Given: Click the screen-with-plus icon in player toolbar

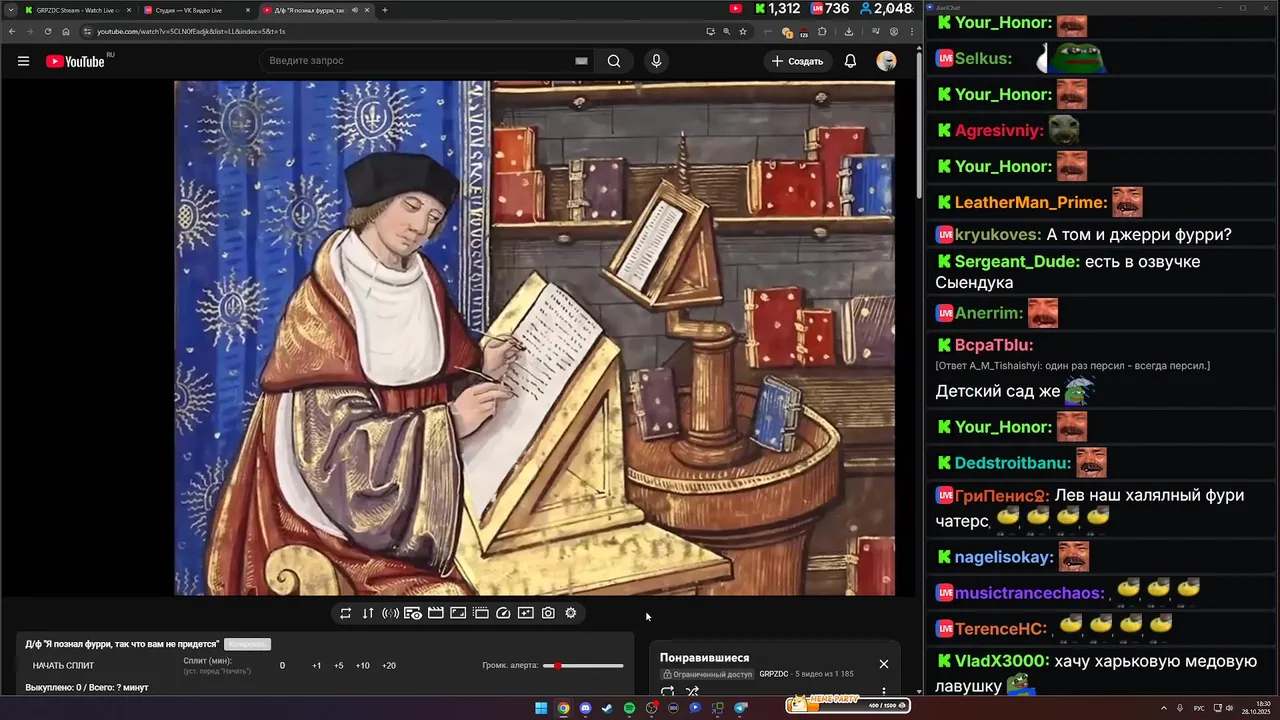Looking at the screenshot, I should (x=526, y=613).
